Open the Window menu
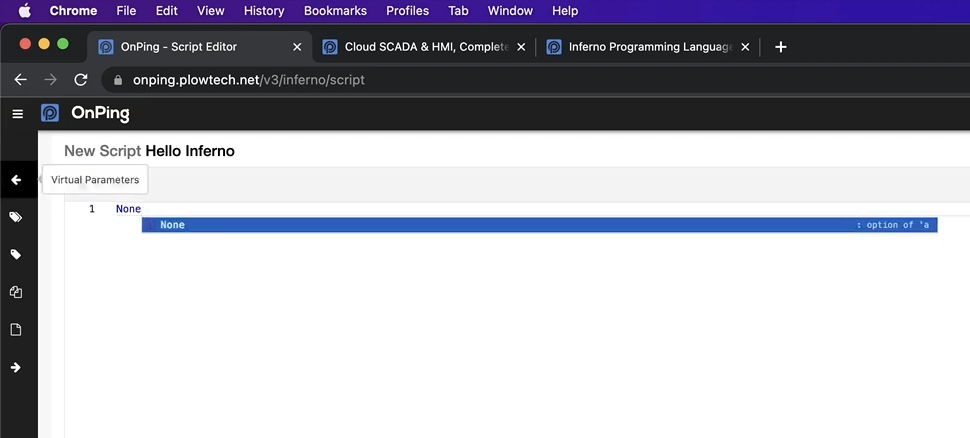Viewport: 970px width, 438px height. pos(510,11)
